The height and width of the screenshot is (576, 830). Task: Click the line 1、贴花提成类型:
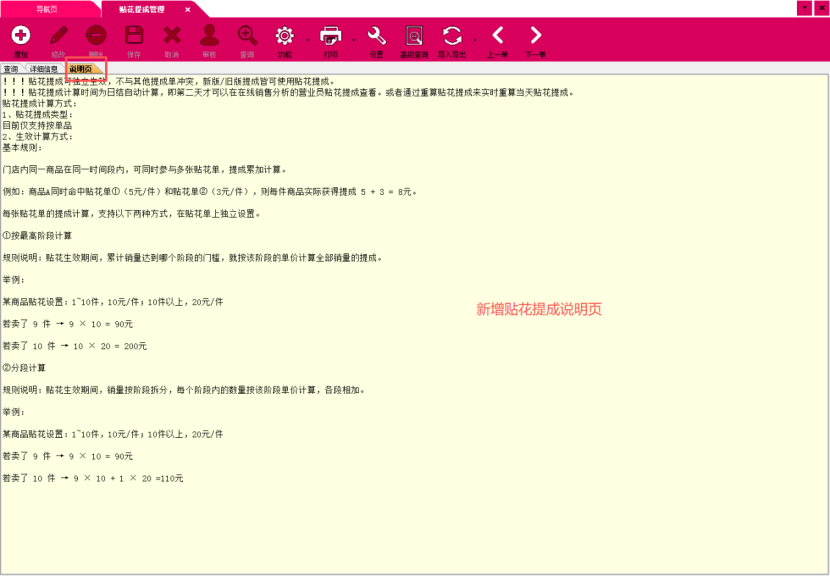(x=38, y=115)
